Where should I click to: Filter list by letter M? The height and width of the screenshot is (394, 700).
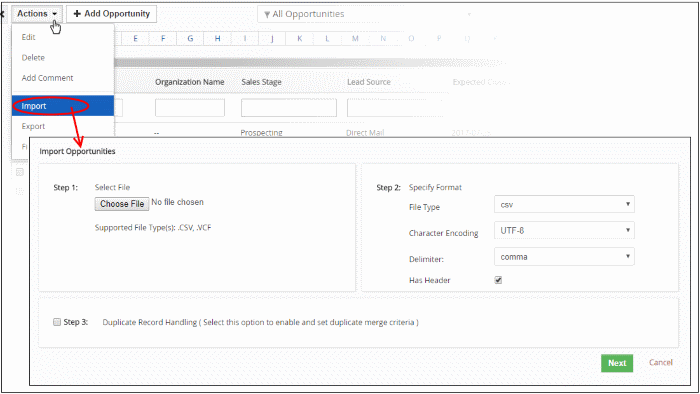coord(355,38)
